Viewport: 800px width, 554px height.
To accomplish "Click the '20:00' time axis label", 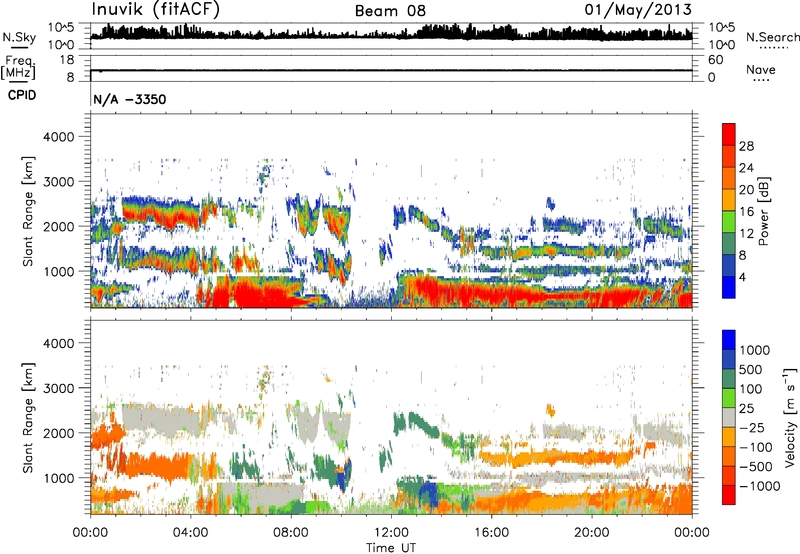I will click(x=591, y=533).
